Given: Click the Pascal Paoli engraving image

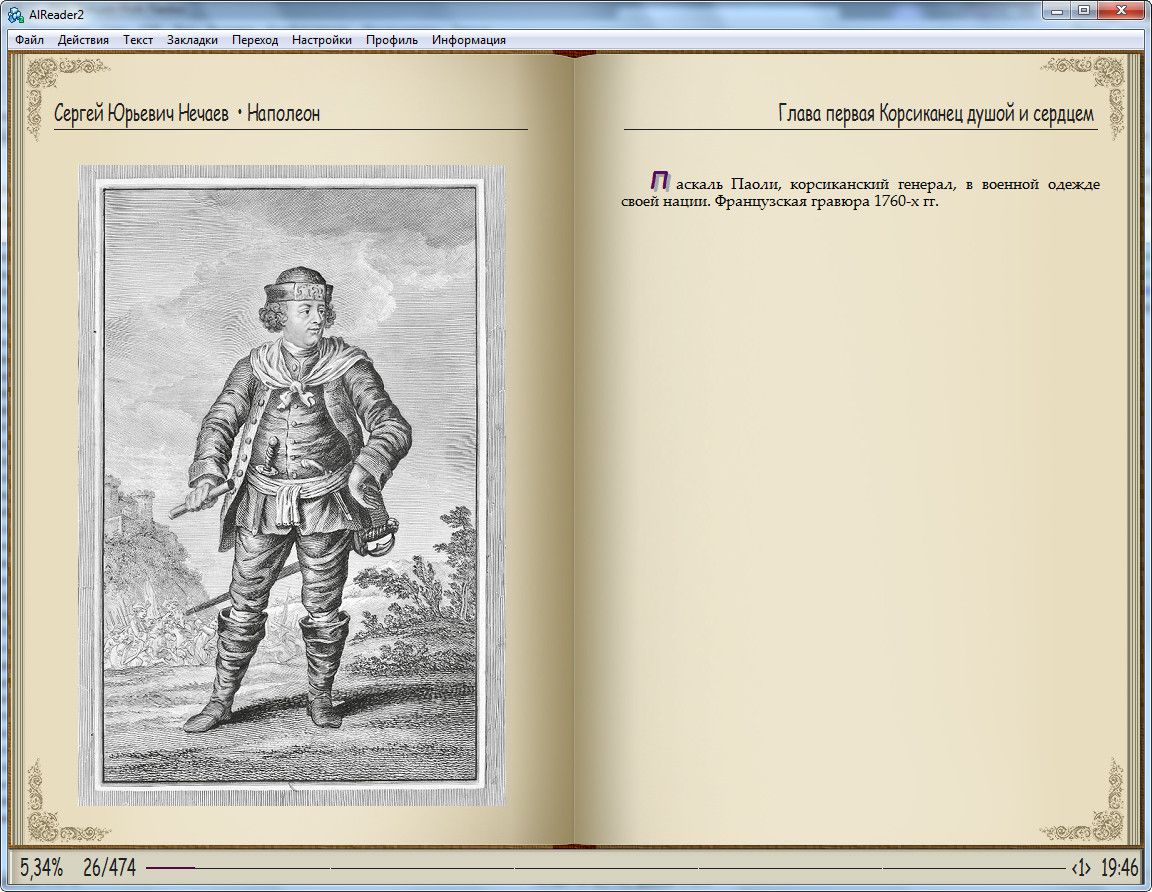Looking at the screenshot, I should pyautogui.click(x=292, y=485).
